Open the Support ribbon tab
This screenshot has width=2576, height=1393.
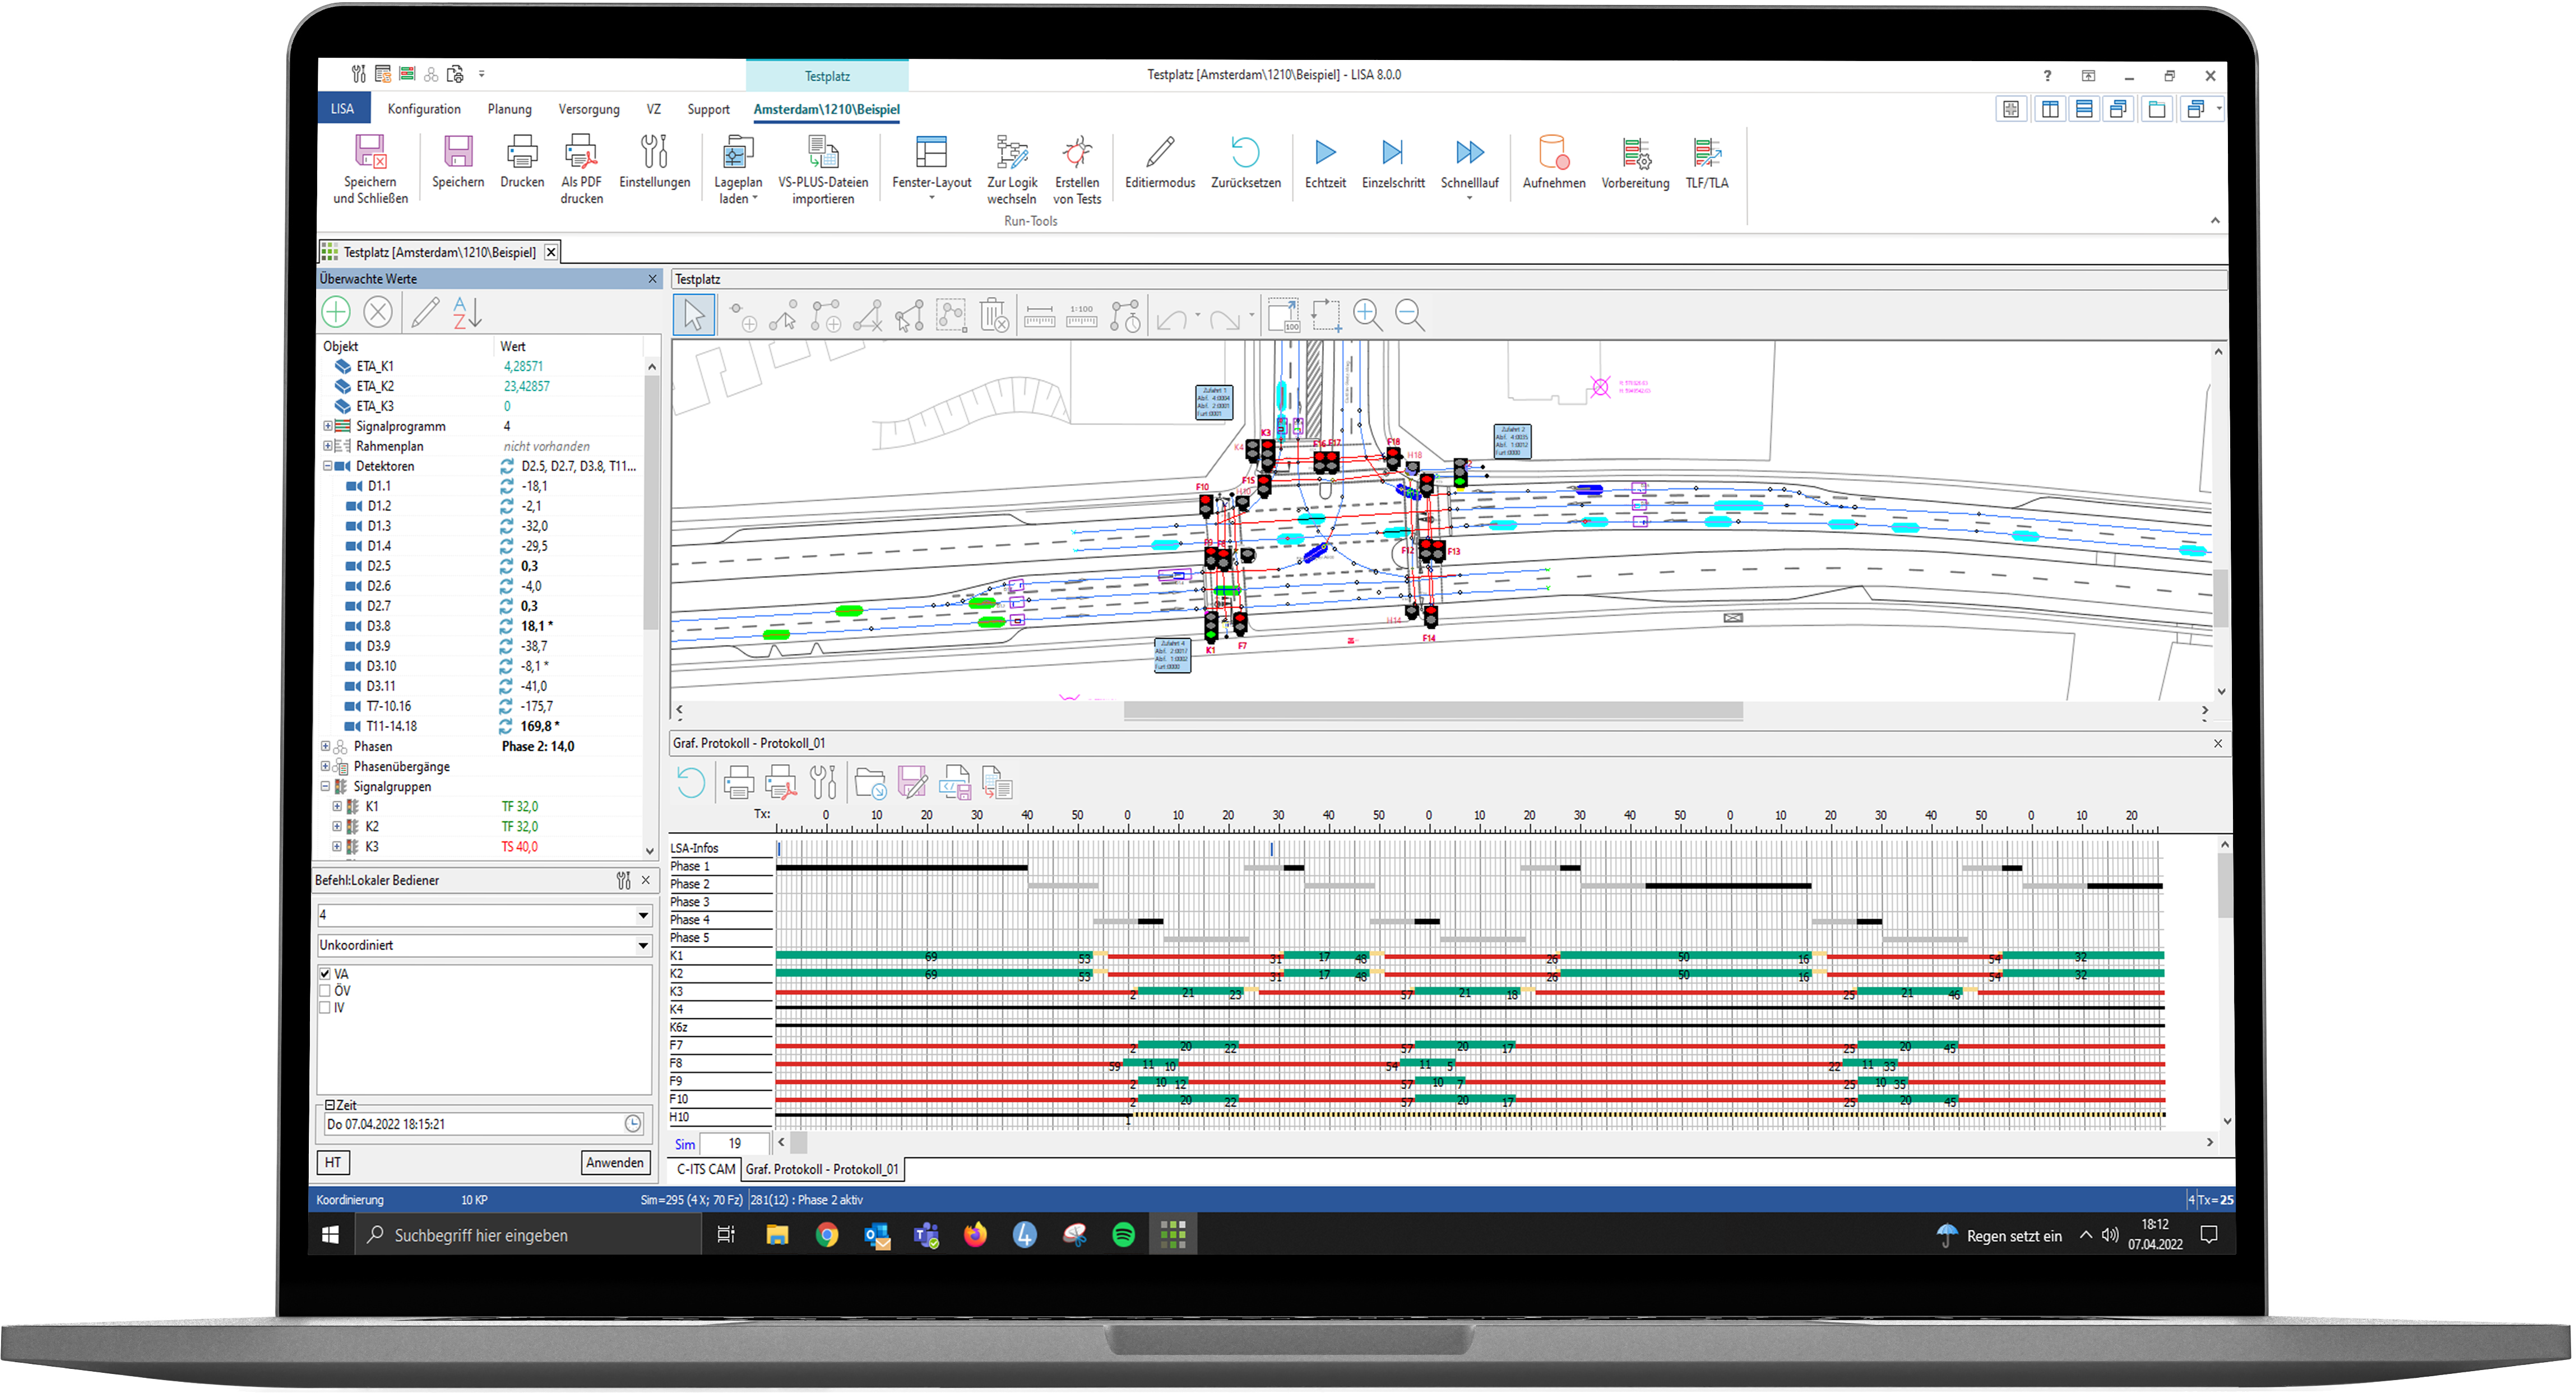point(708,109)
